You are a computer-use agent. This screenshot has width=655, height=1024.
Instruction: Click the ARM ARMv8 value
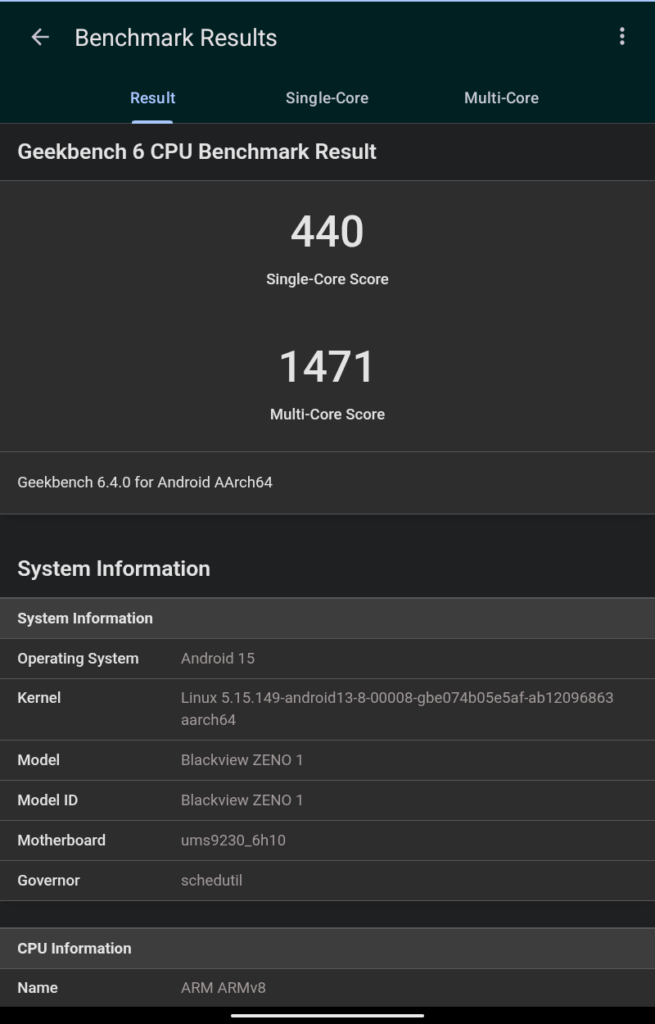pos(223,987)
